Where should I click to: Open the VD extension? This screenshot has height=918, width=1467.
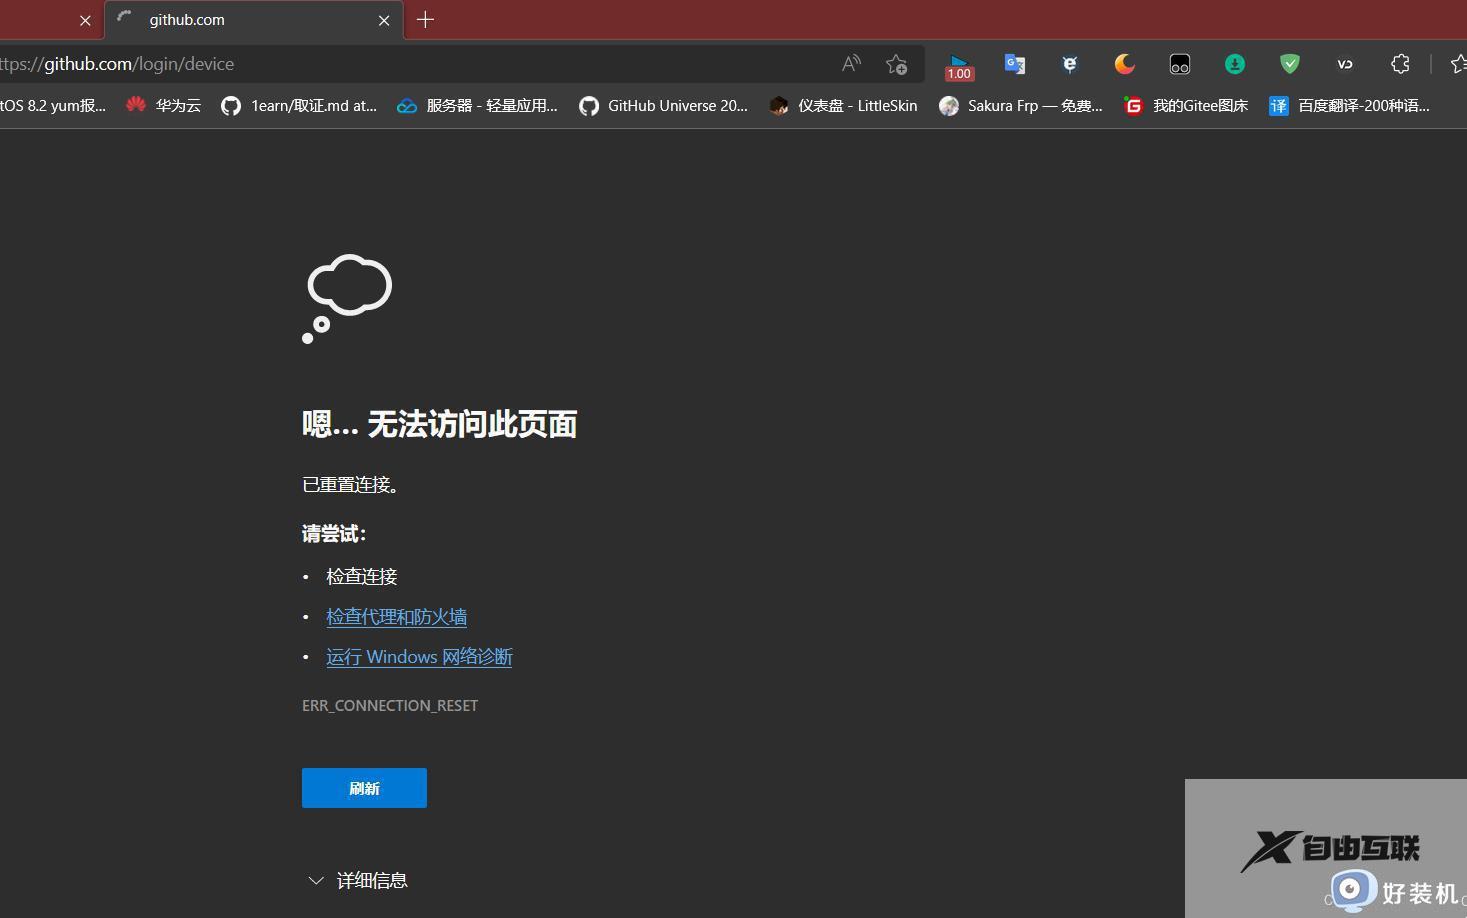coord(1344,63)
